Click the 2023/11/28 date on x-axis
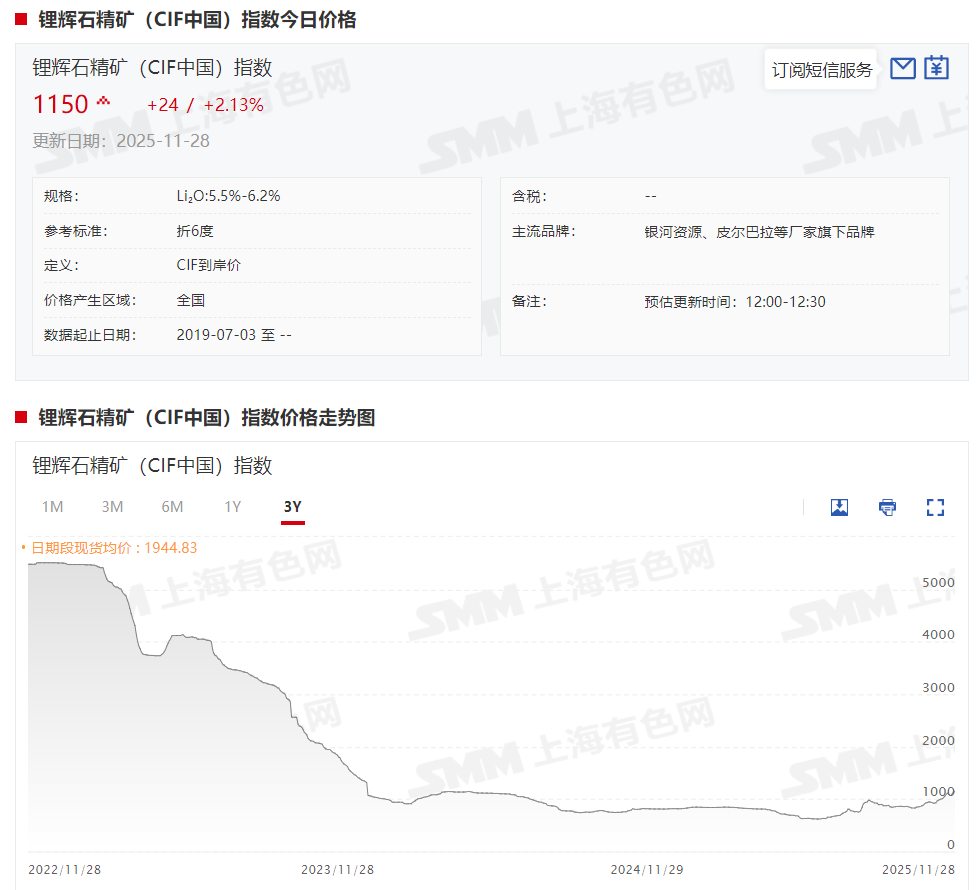Screen dimensions: 976x890 (337, 870)
